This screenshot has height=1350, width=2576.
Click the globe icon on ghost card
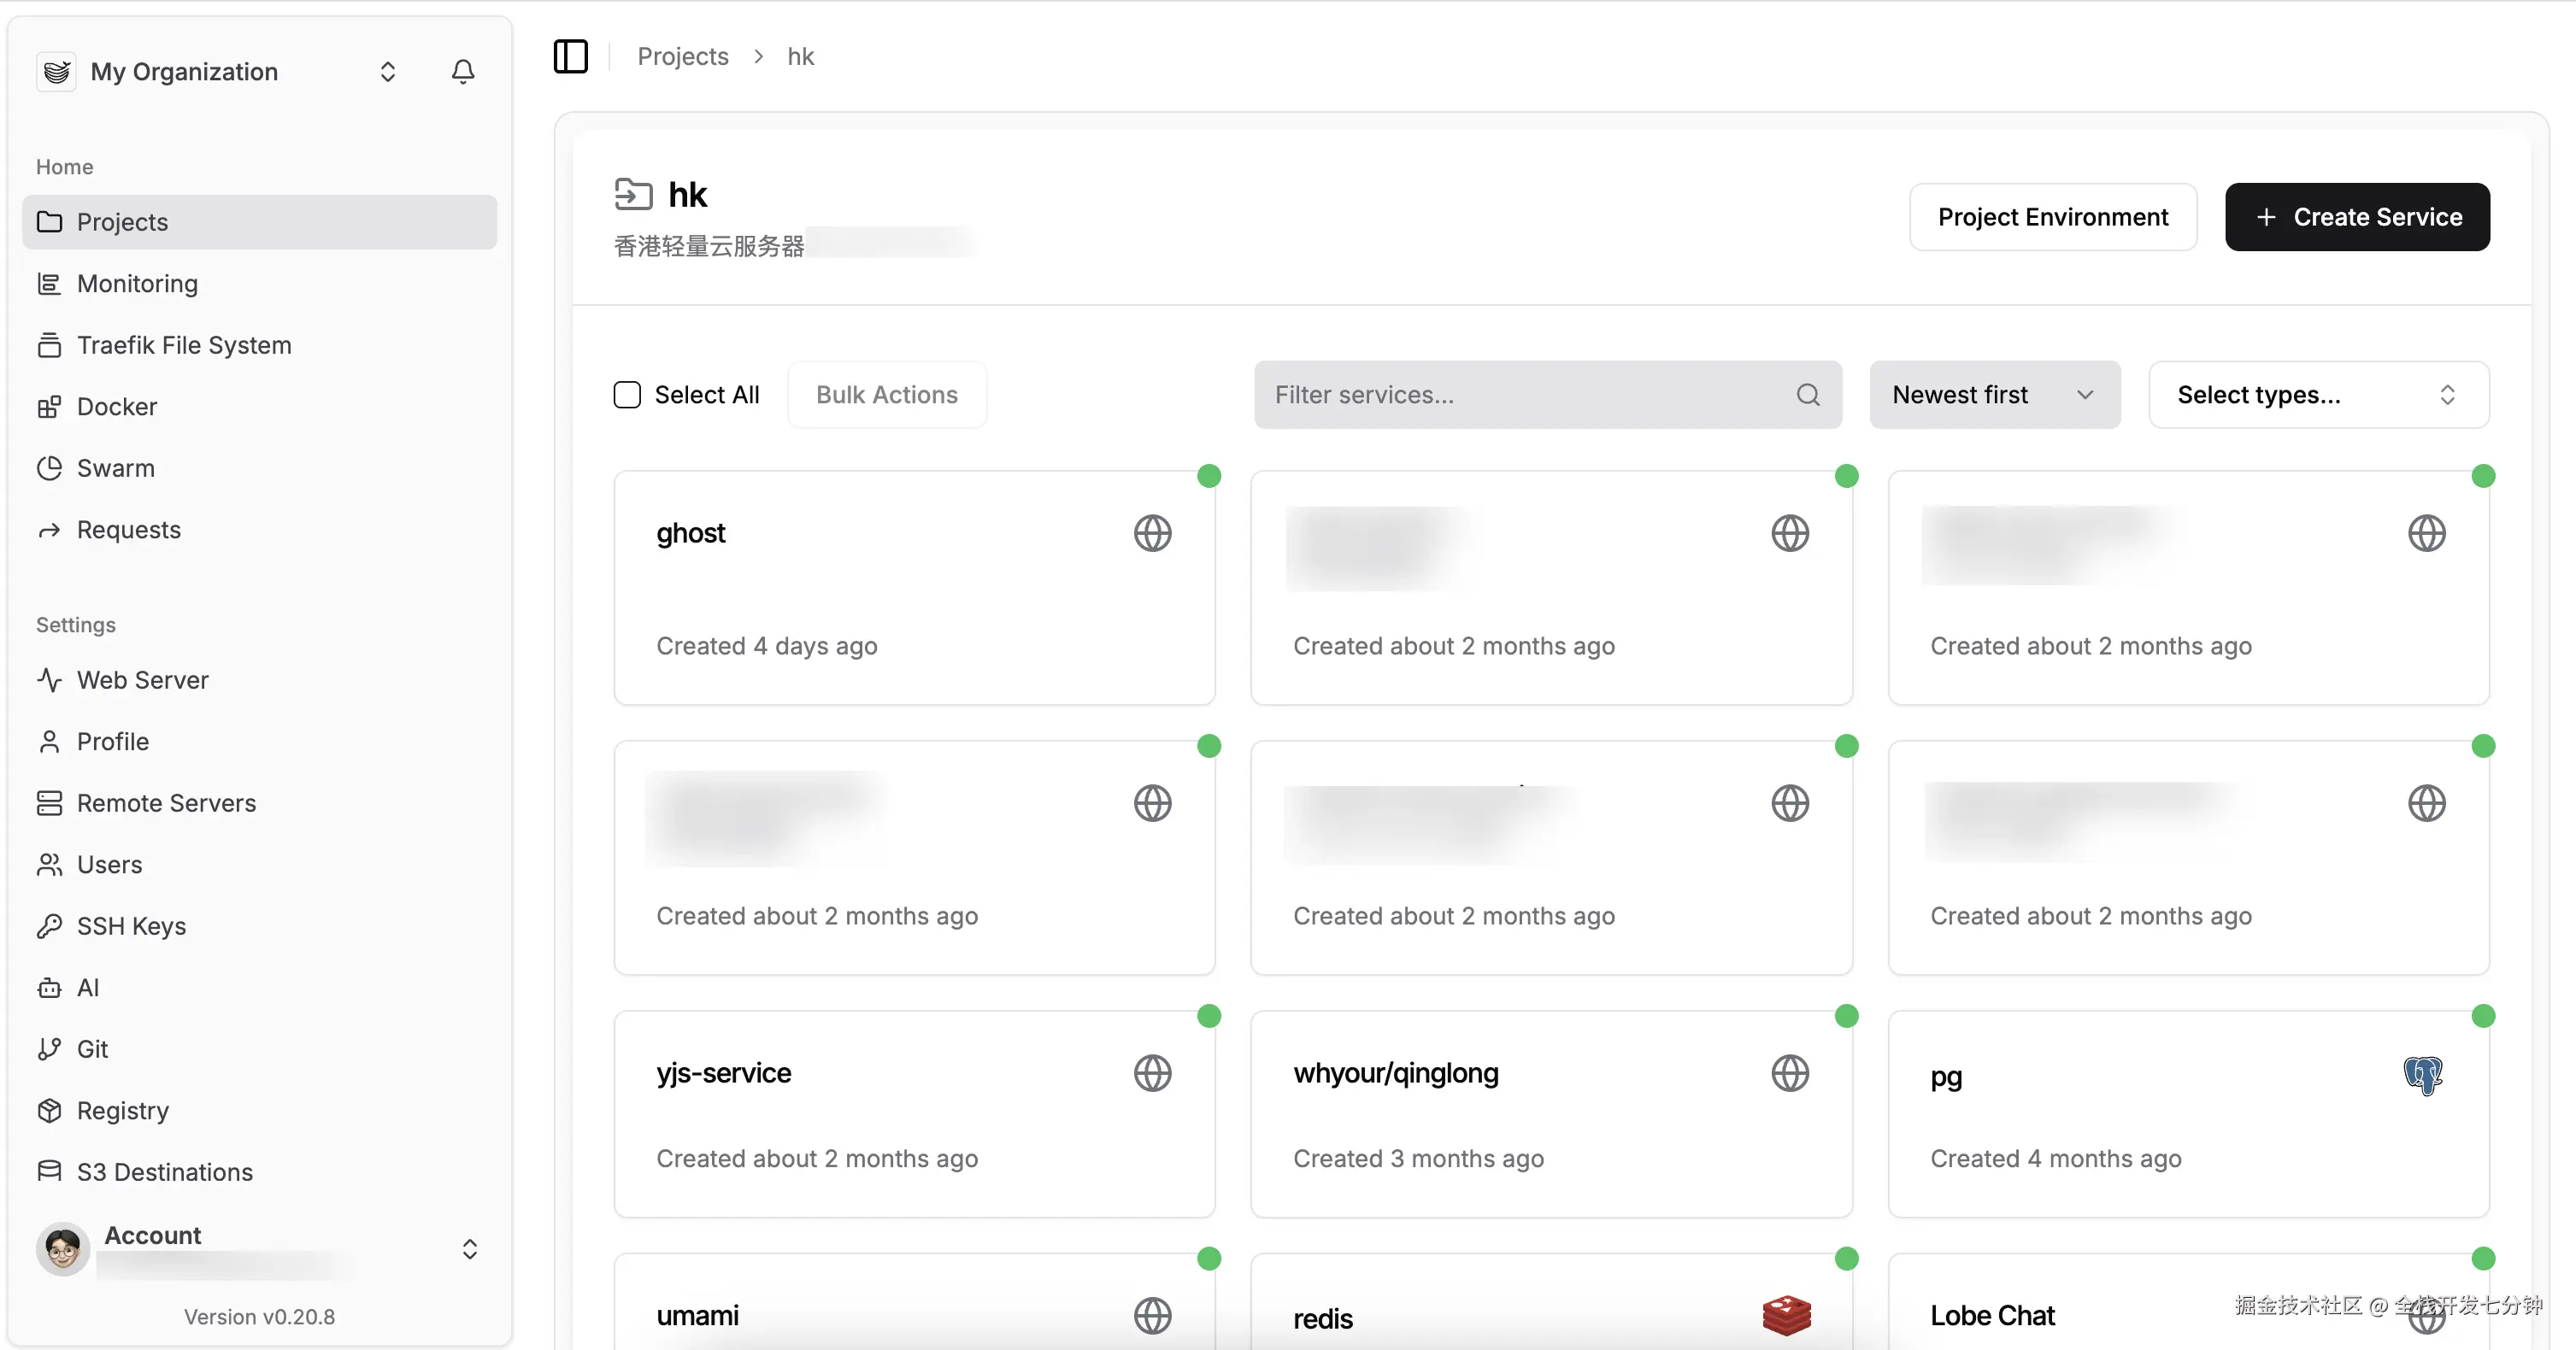[1152, 533]
